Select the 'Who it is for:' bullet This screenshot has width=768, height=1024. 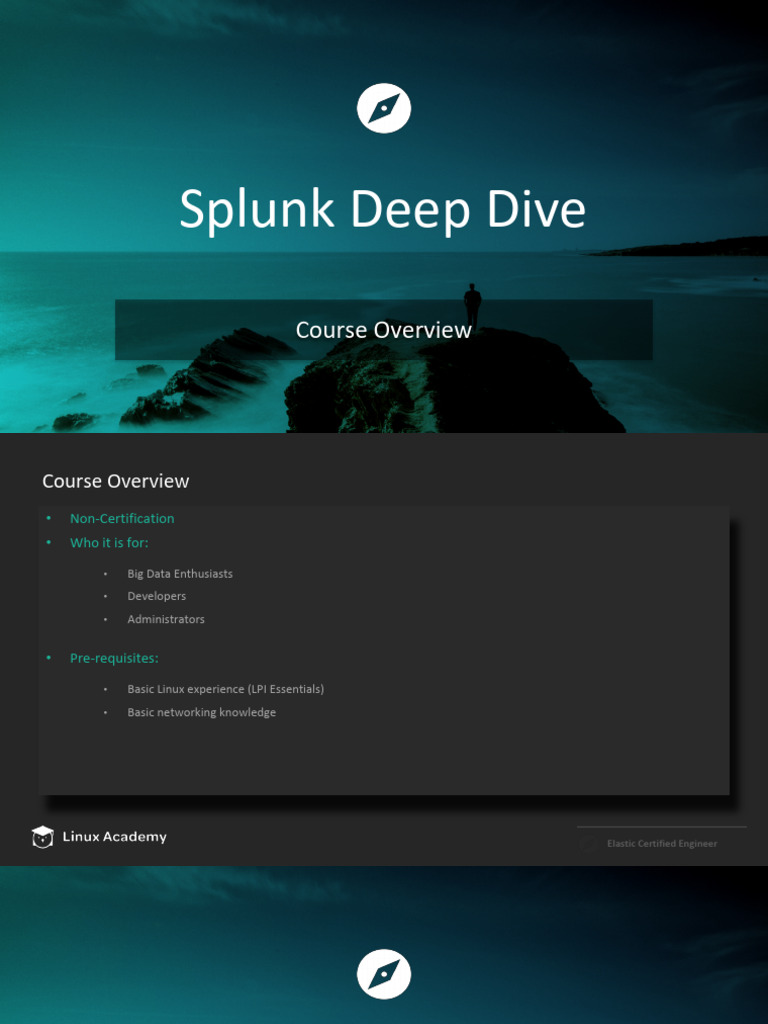pos(109,543)
